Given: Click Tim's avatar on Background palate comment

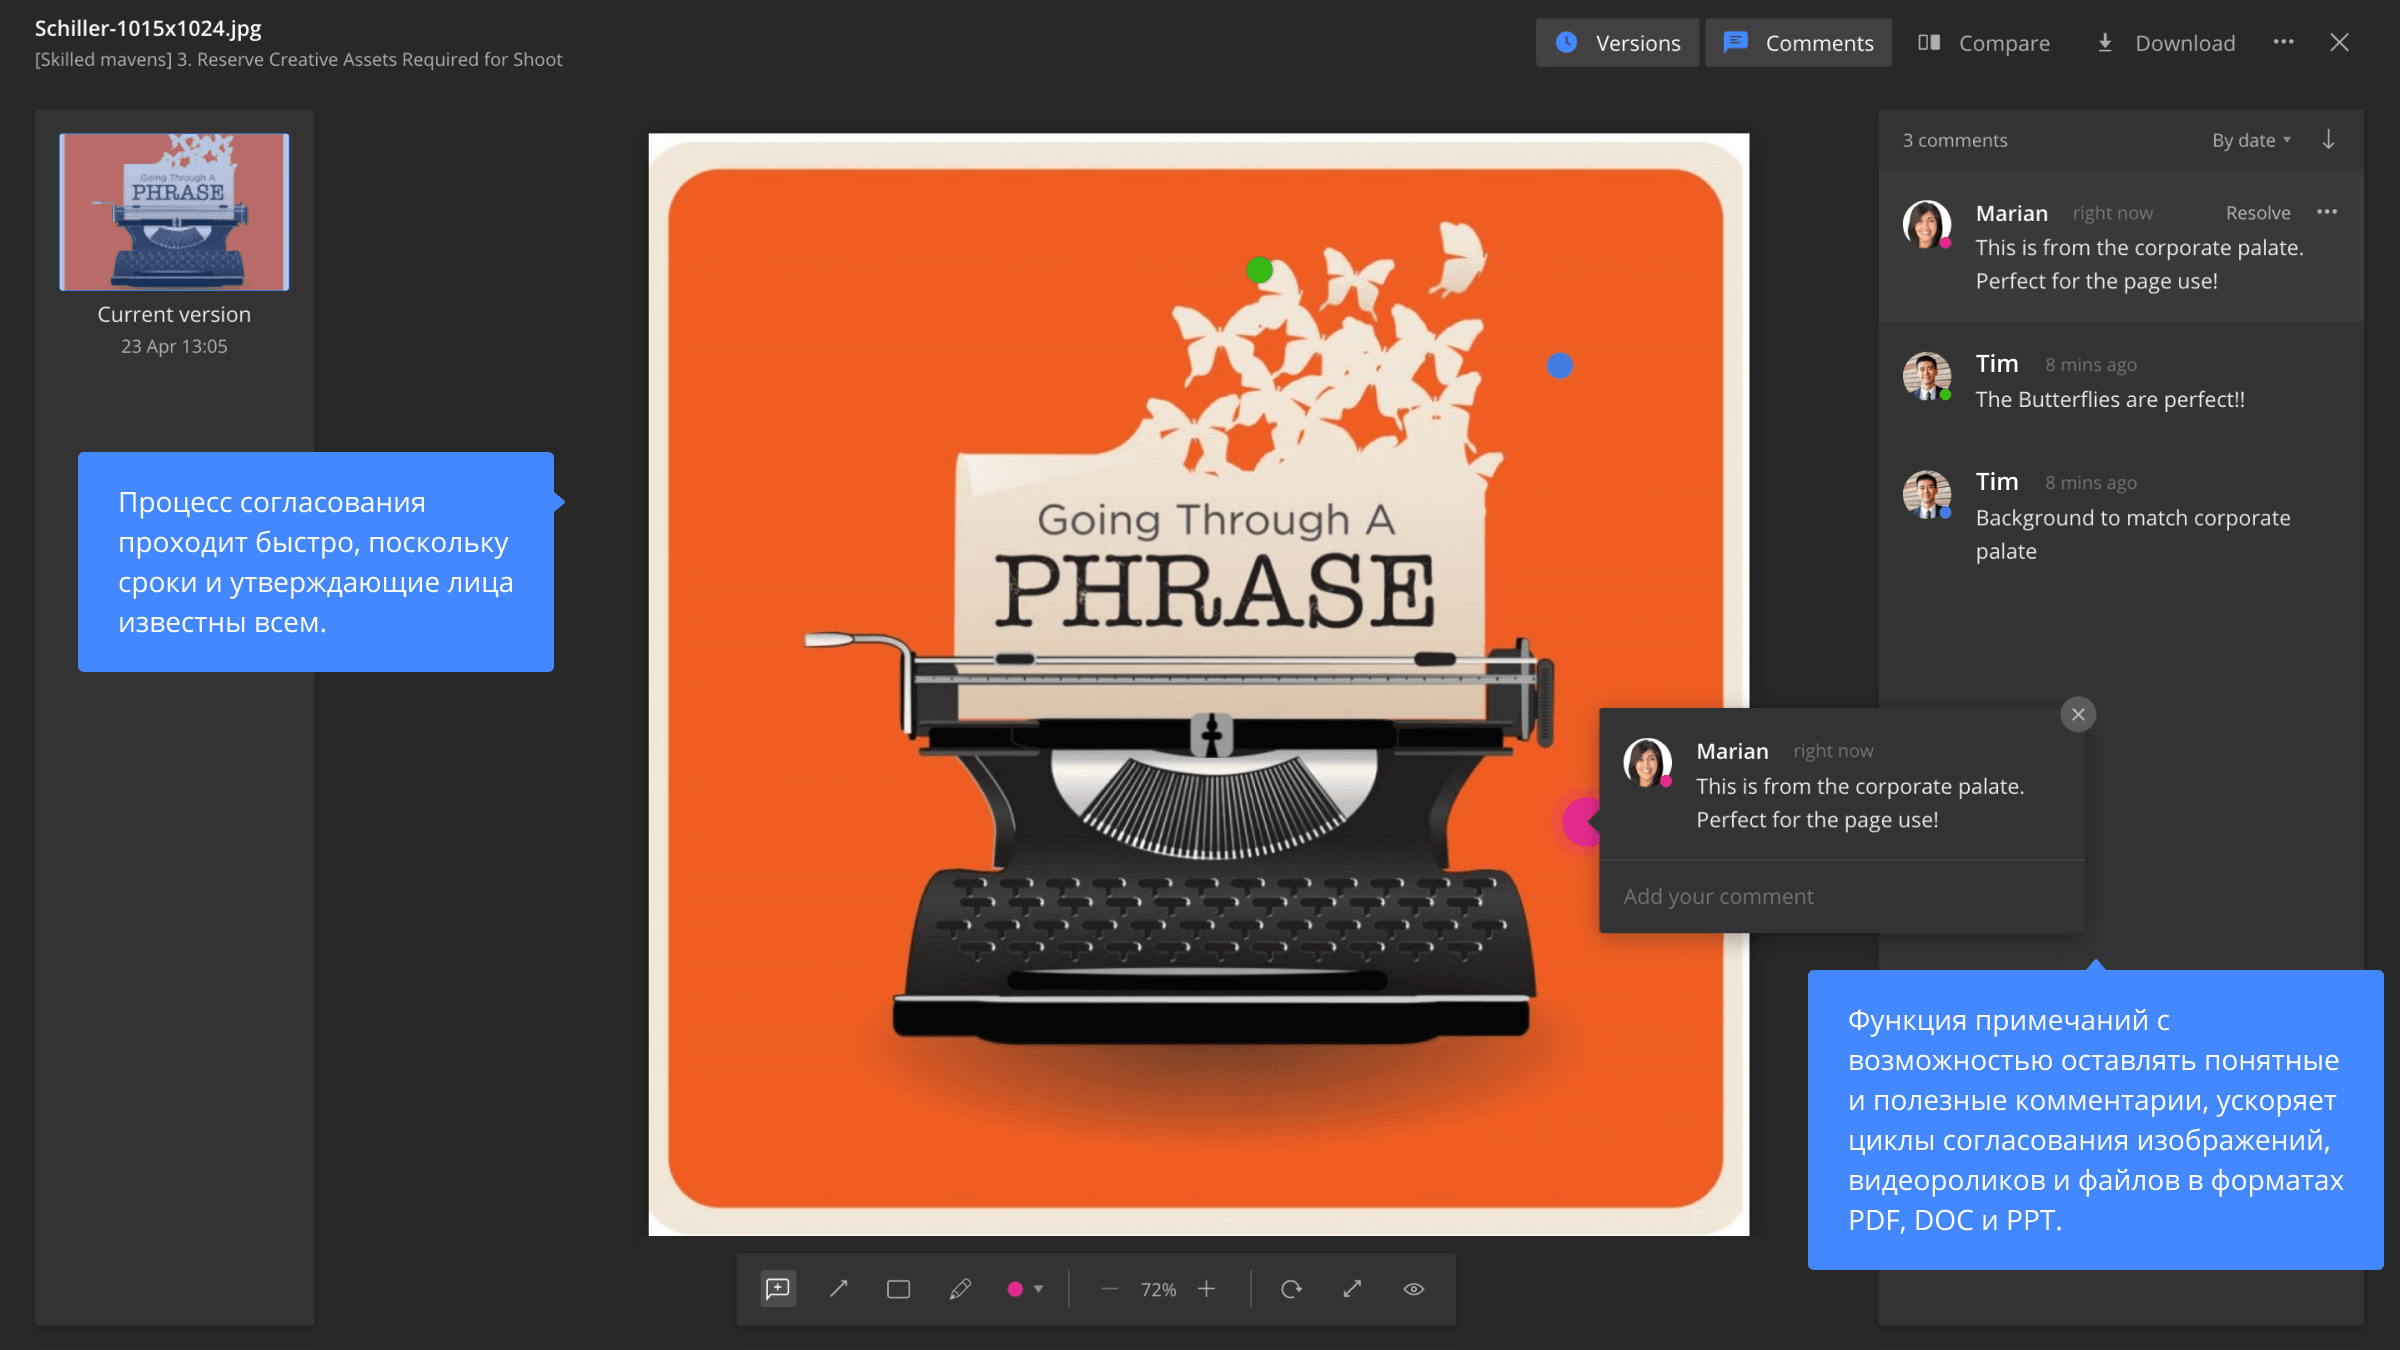Looking at the screenshot, I should [x=1926, y=495].
